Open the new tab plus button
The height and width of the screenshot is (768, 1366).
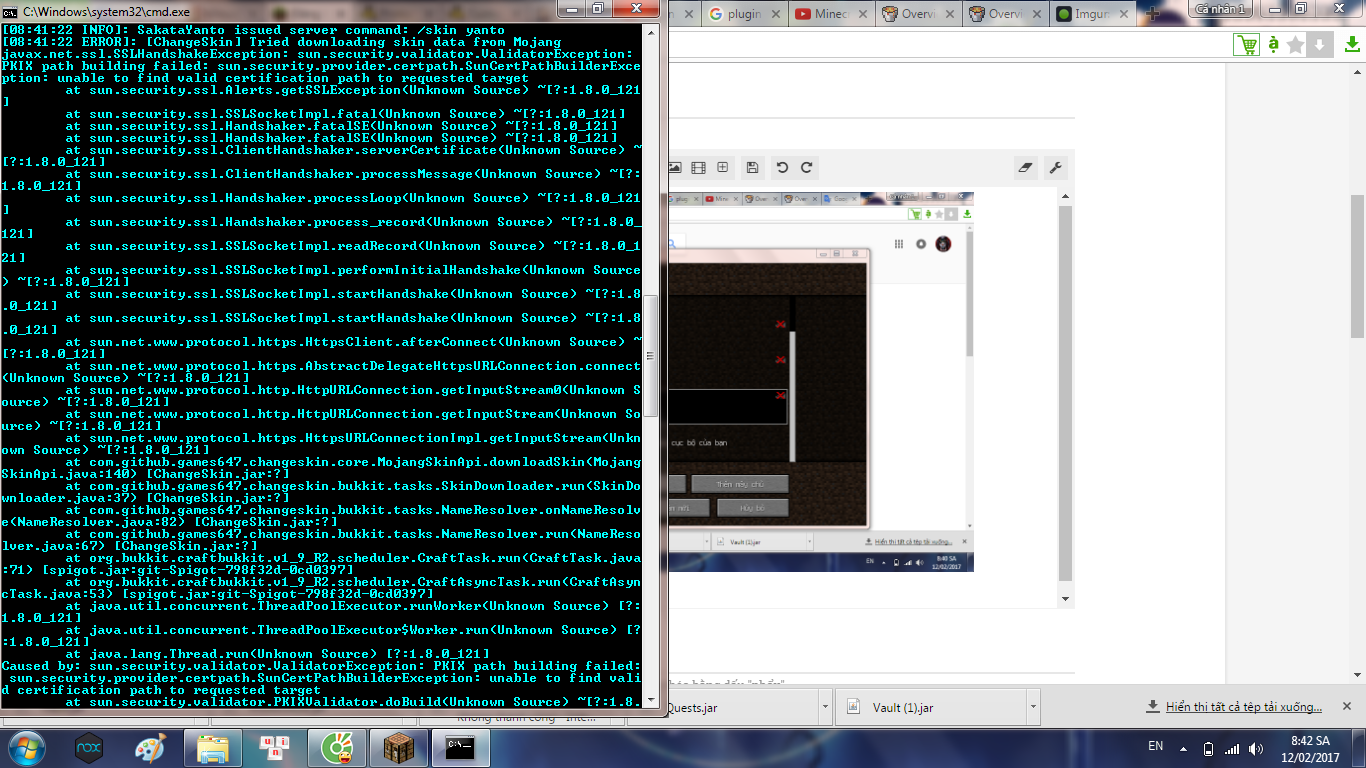coord(1153,14)
